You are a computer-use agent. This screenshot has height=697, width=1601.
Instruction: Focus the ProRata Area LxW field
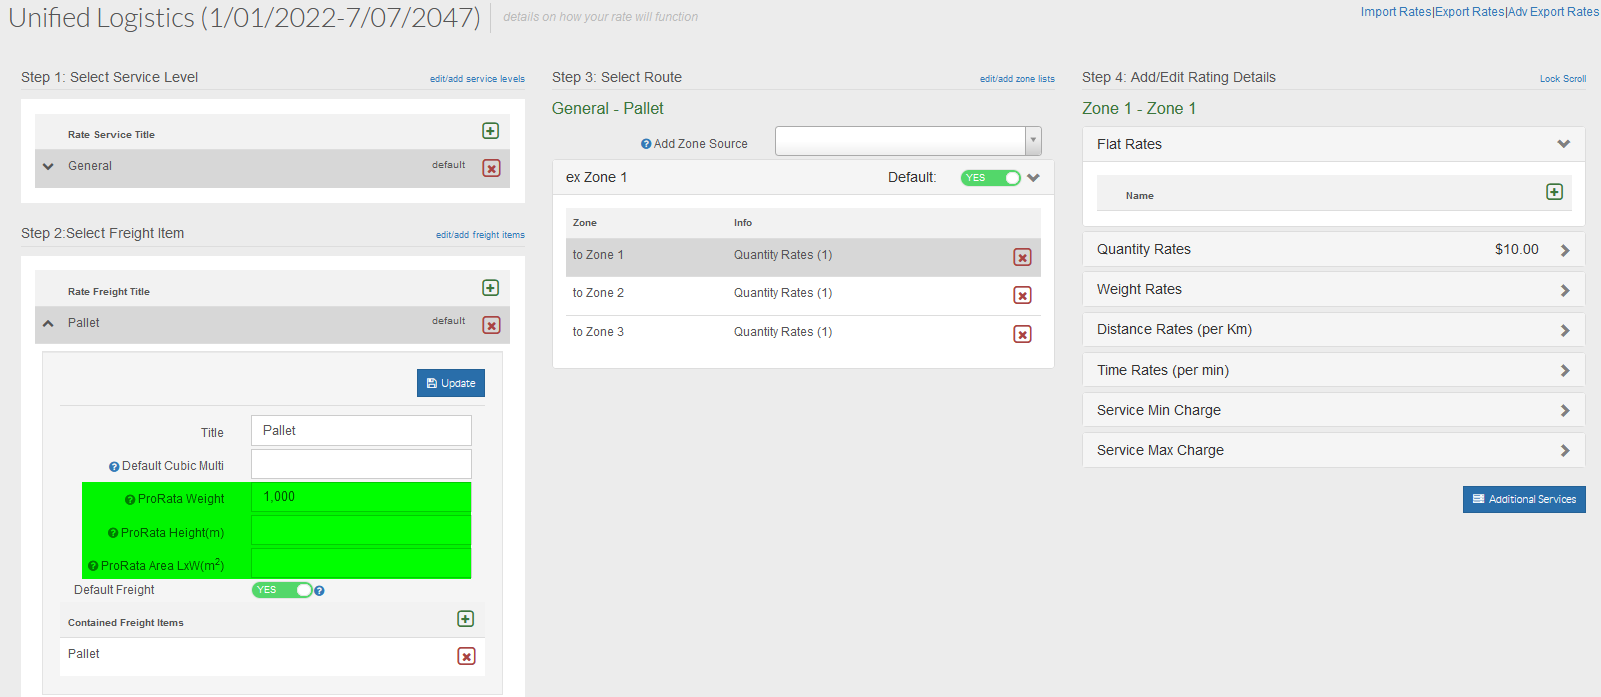tap(361, 563)
